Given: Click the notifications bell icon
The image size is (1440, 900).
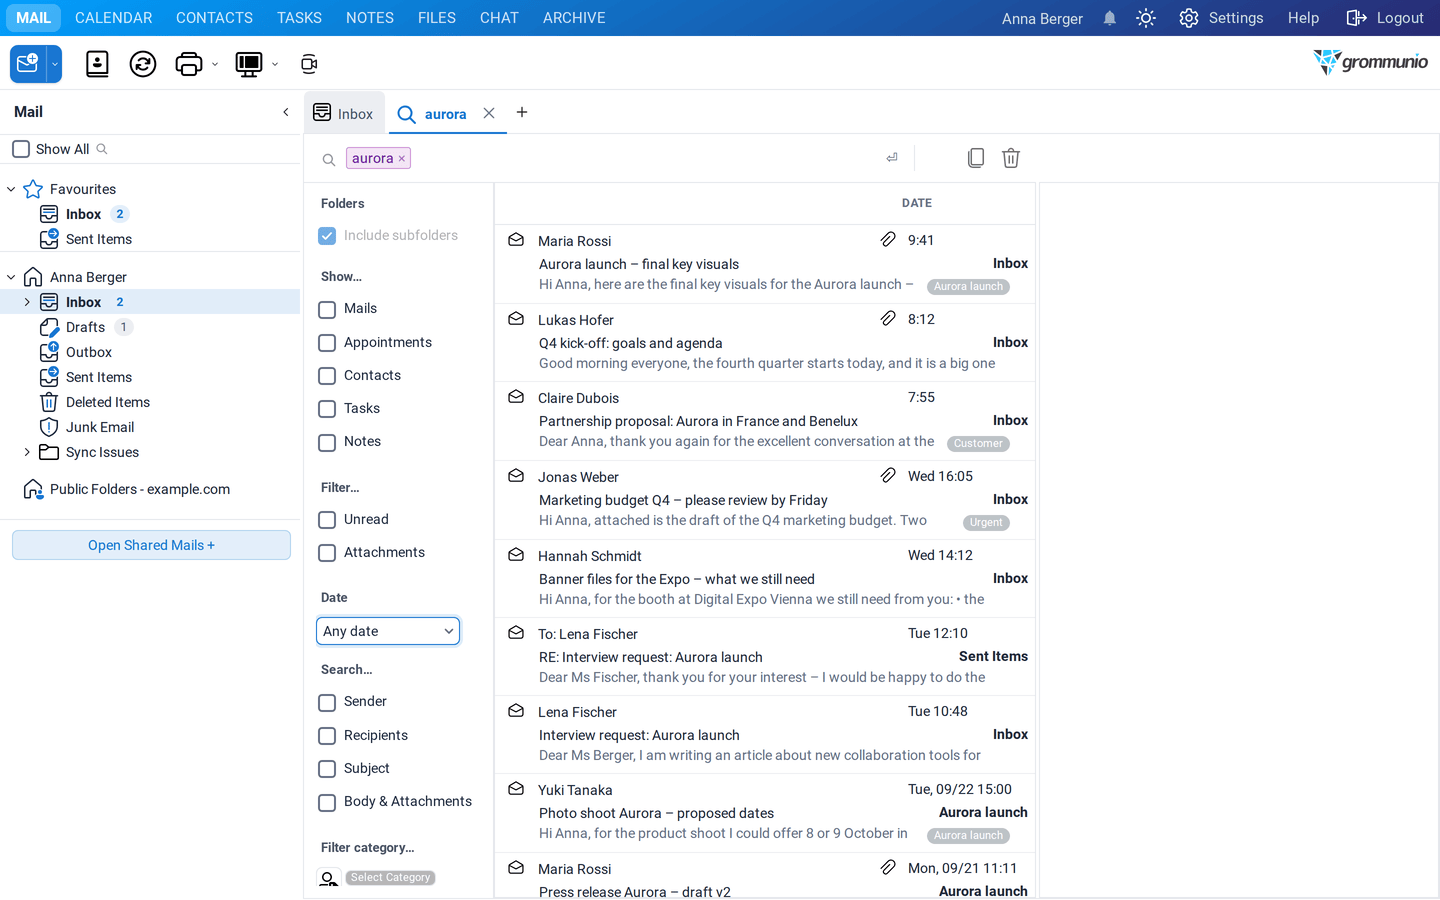Looking at the screenshot, I should coord(1109,18).
